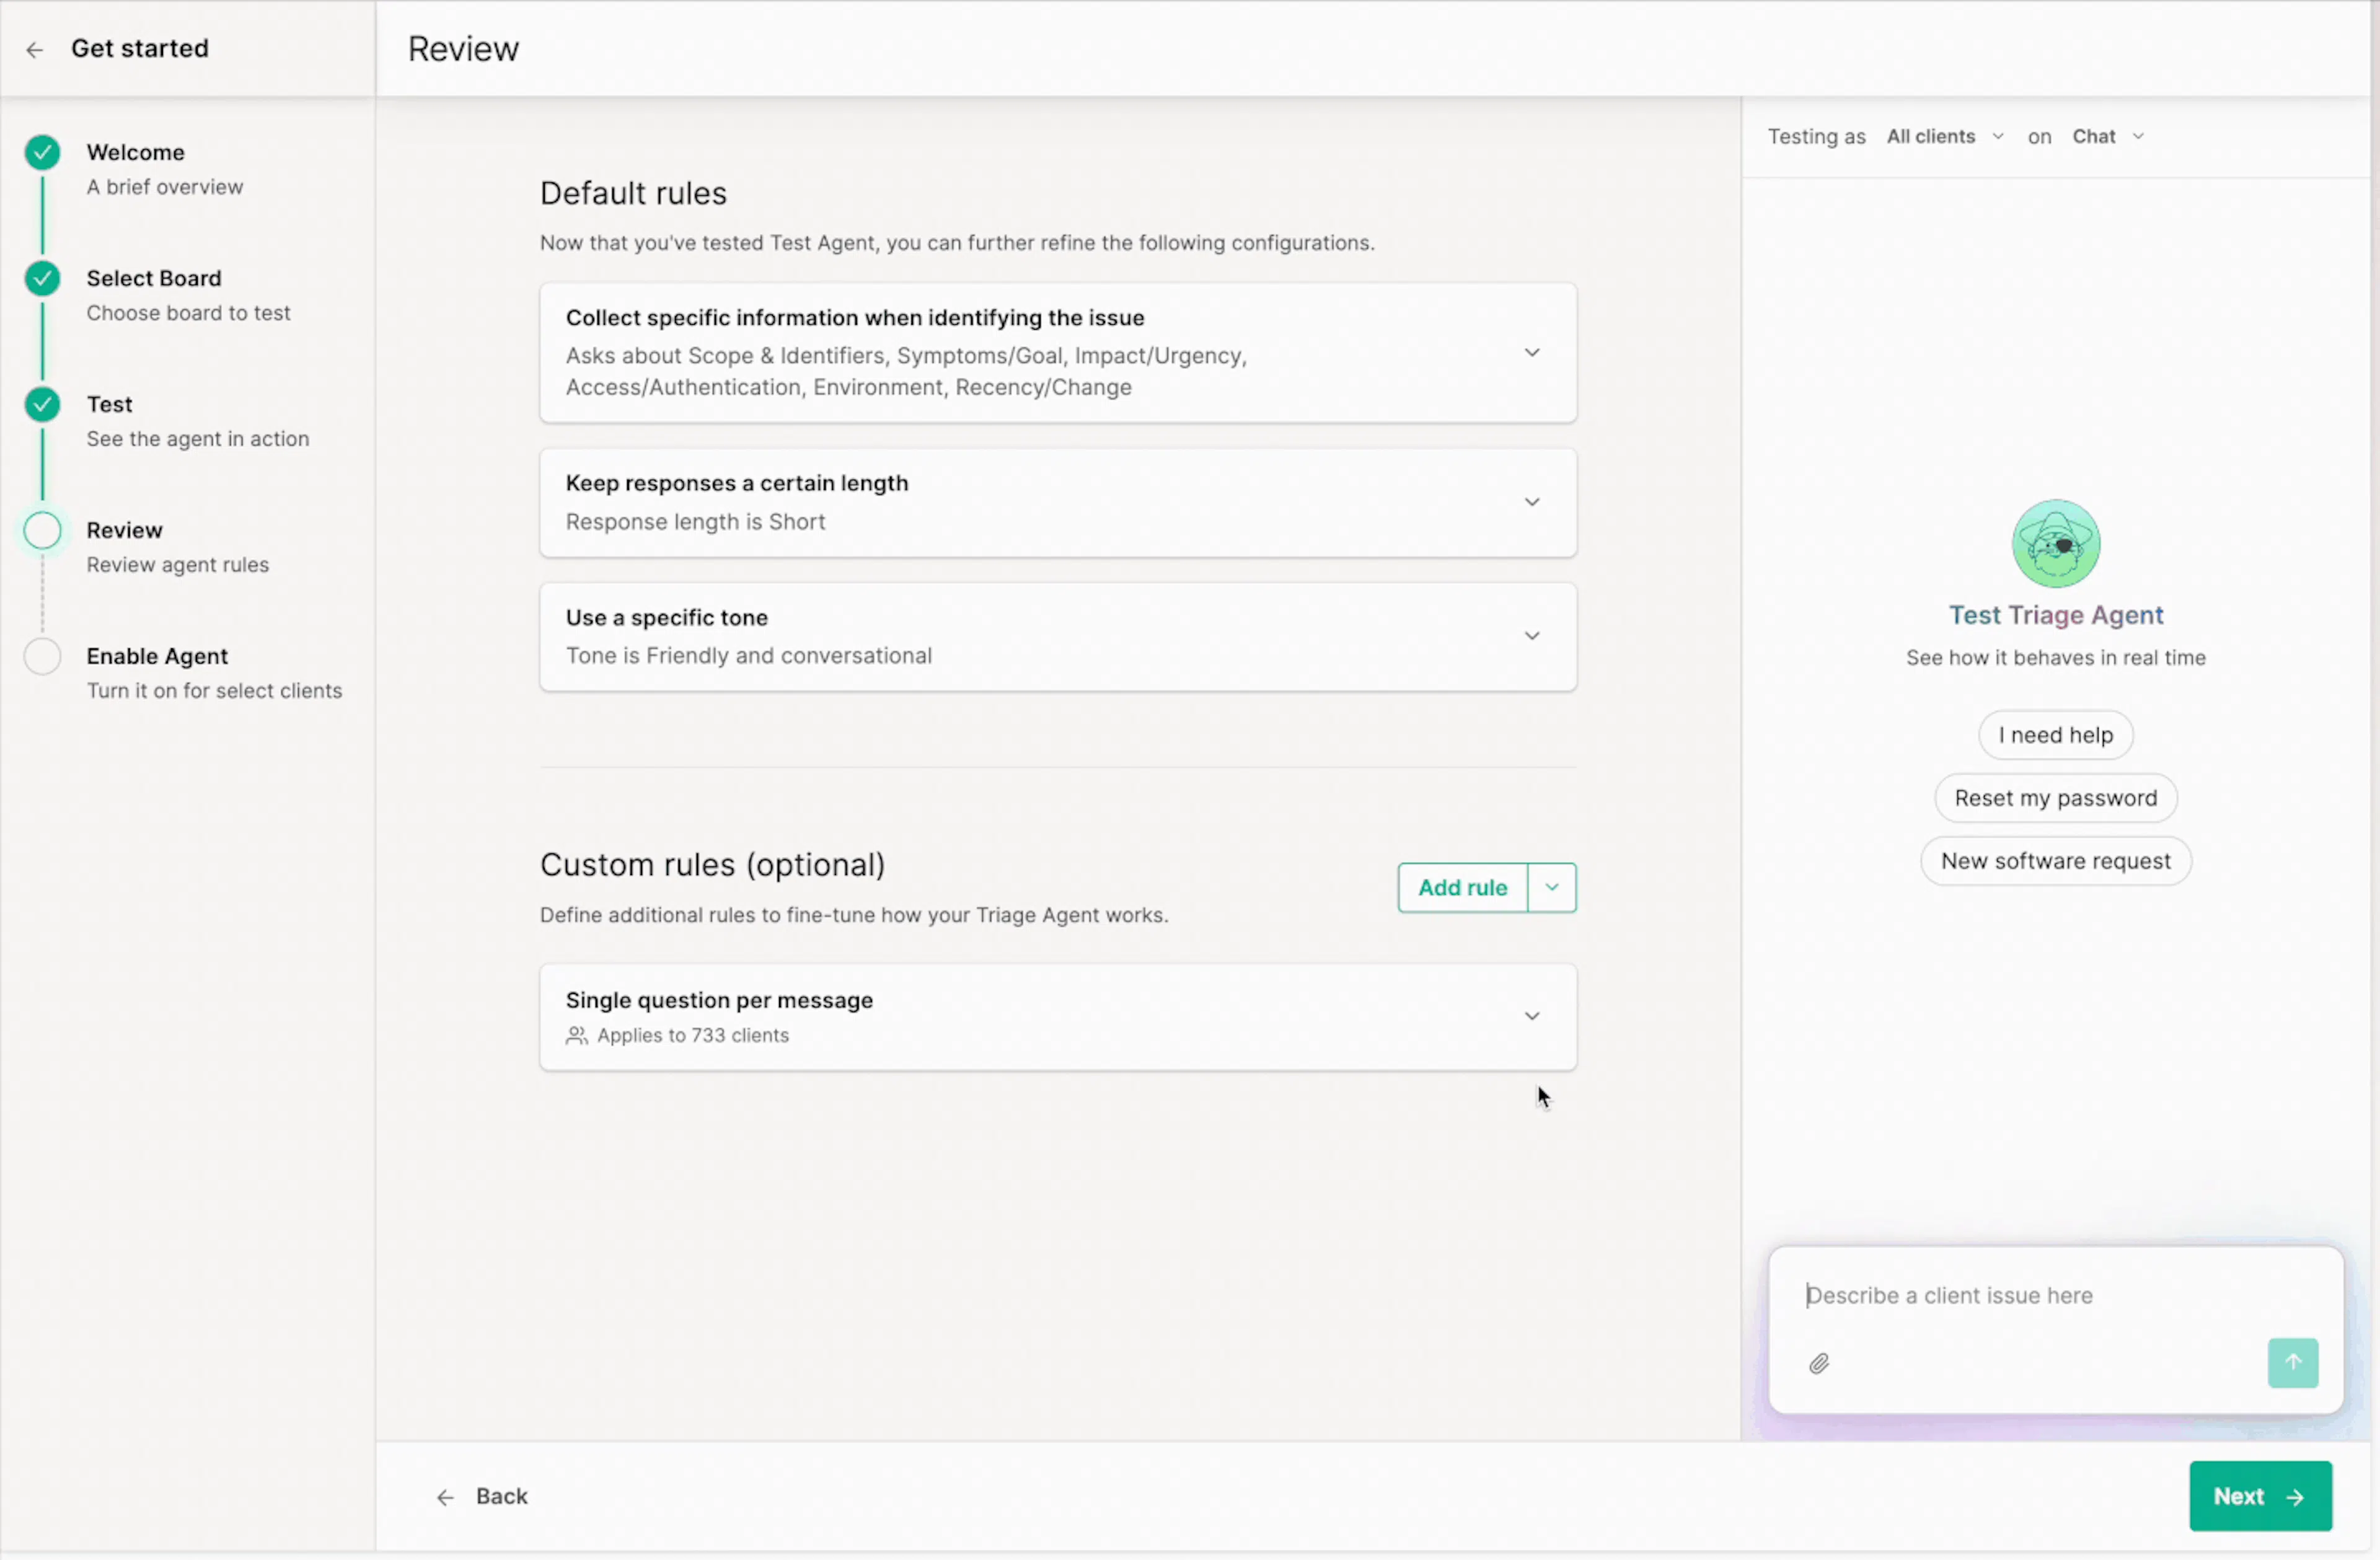Screen dimensions: 2380x1560
Task: Click the Test Triage Agent avatar
Action: (2056, 543)
